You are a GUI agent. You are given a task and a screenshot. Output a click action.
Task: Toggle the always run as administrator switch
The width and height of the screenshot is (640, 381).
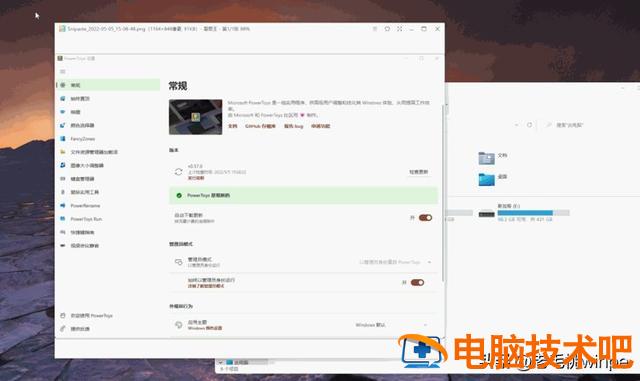pyautogui.click(x=417, y=283)
